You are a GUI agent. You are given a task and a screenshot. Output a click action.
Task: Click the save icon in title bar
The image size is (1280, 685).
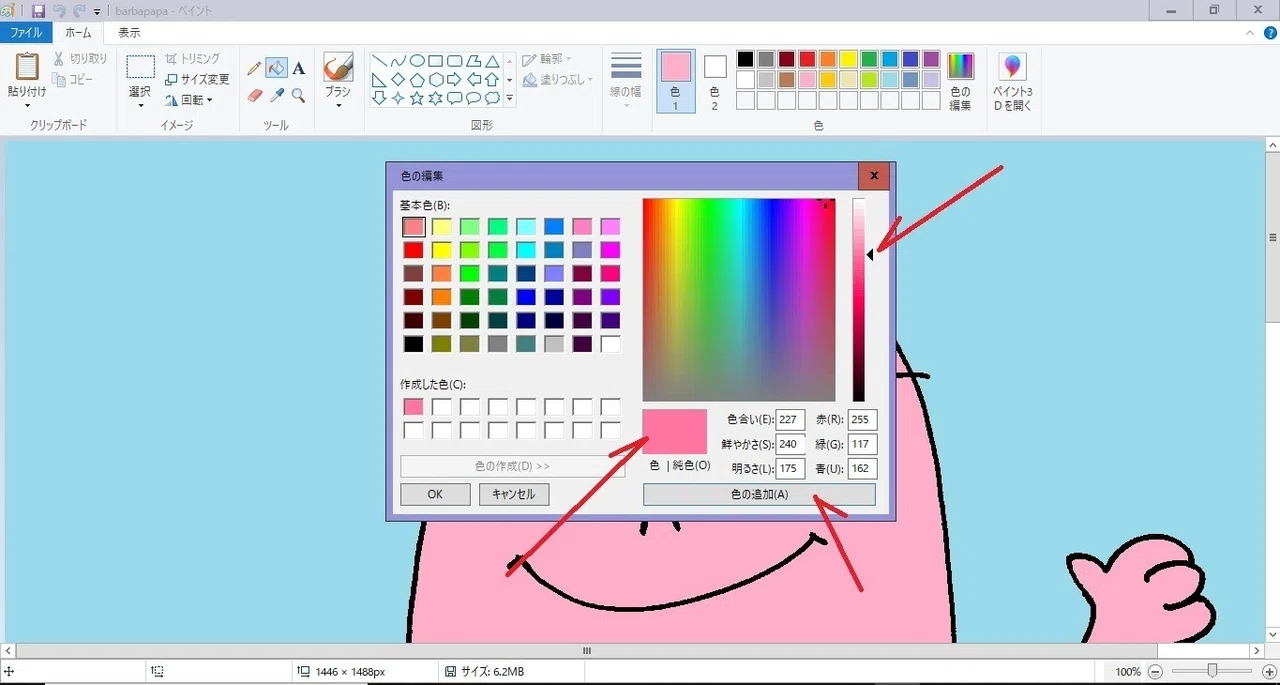(38, 11)
